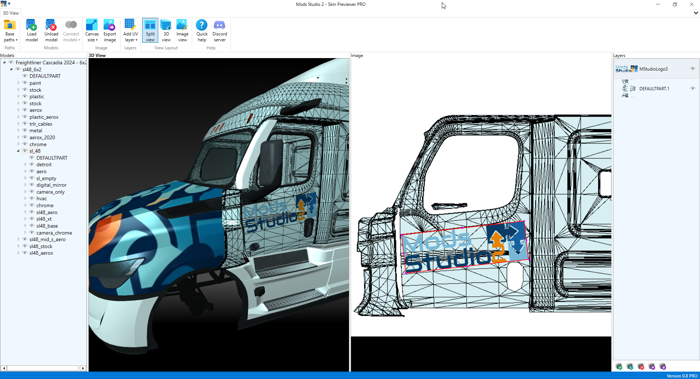The width and height of the screenshot is (700, 379).
Task: Select the sl48_base tree item
Action: click(47, 226)
